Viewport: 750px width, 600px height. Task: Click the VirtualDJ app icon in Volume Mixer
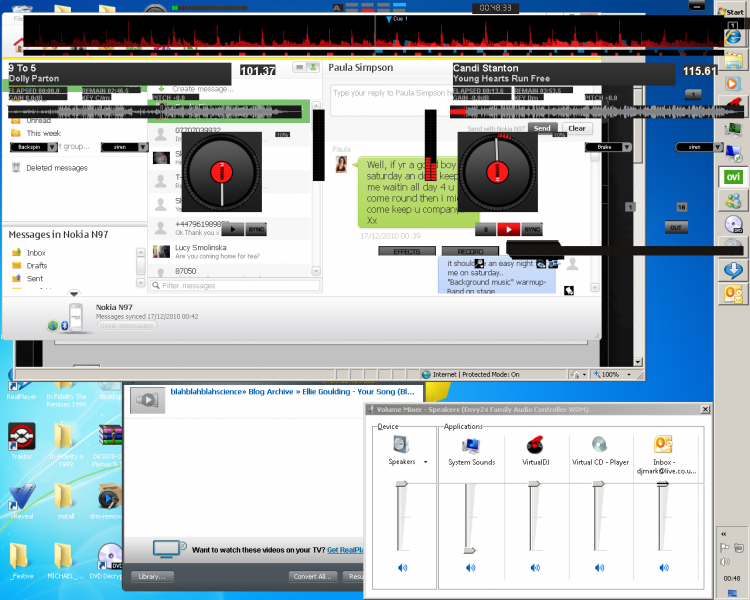535,444
